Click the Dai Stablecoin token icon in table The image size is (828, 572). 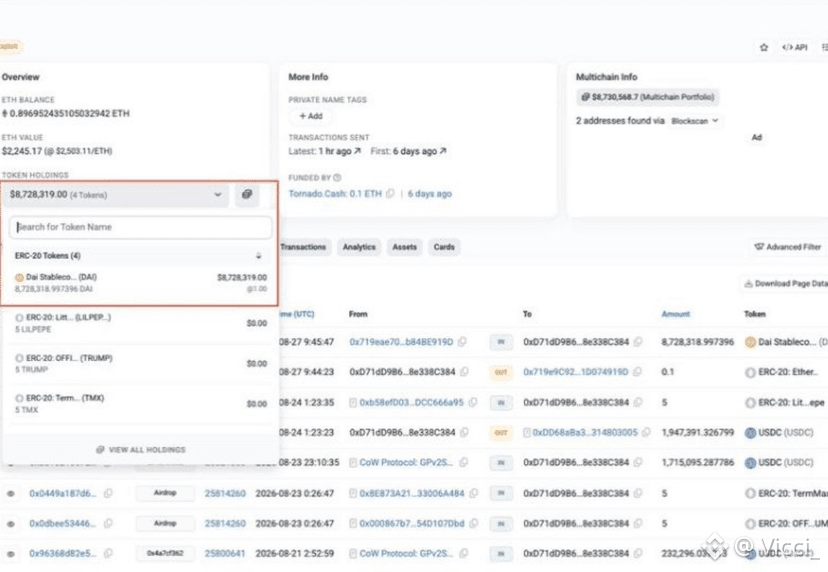coord(750,342)
